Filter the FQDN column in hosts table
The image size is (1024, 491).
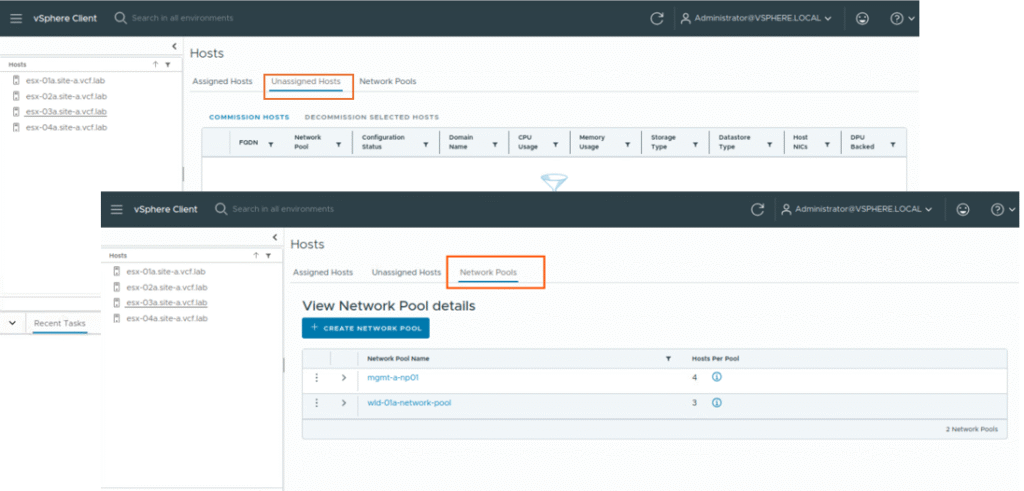[270, 145]
